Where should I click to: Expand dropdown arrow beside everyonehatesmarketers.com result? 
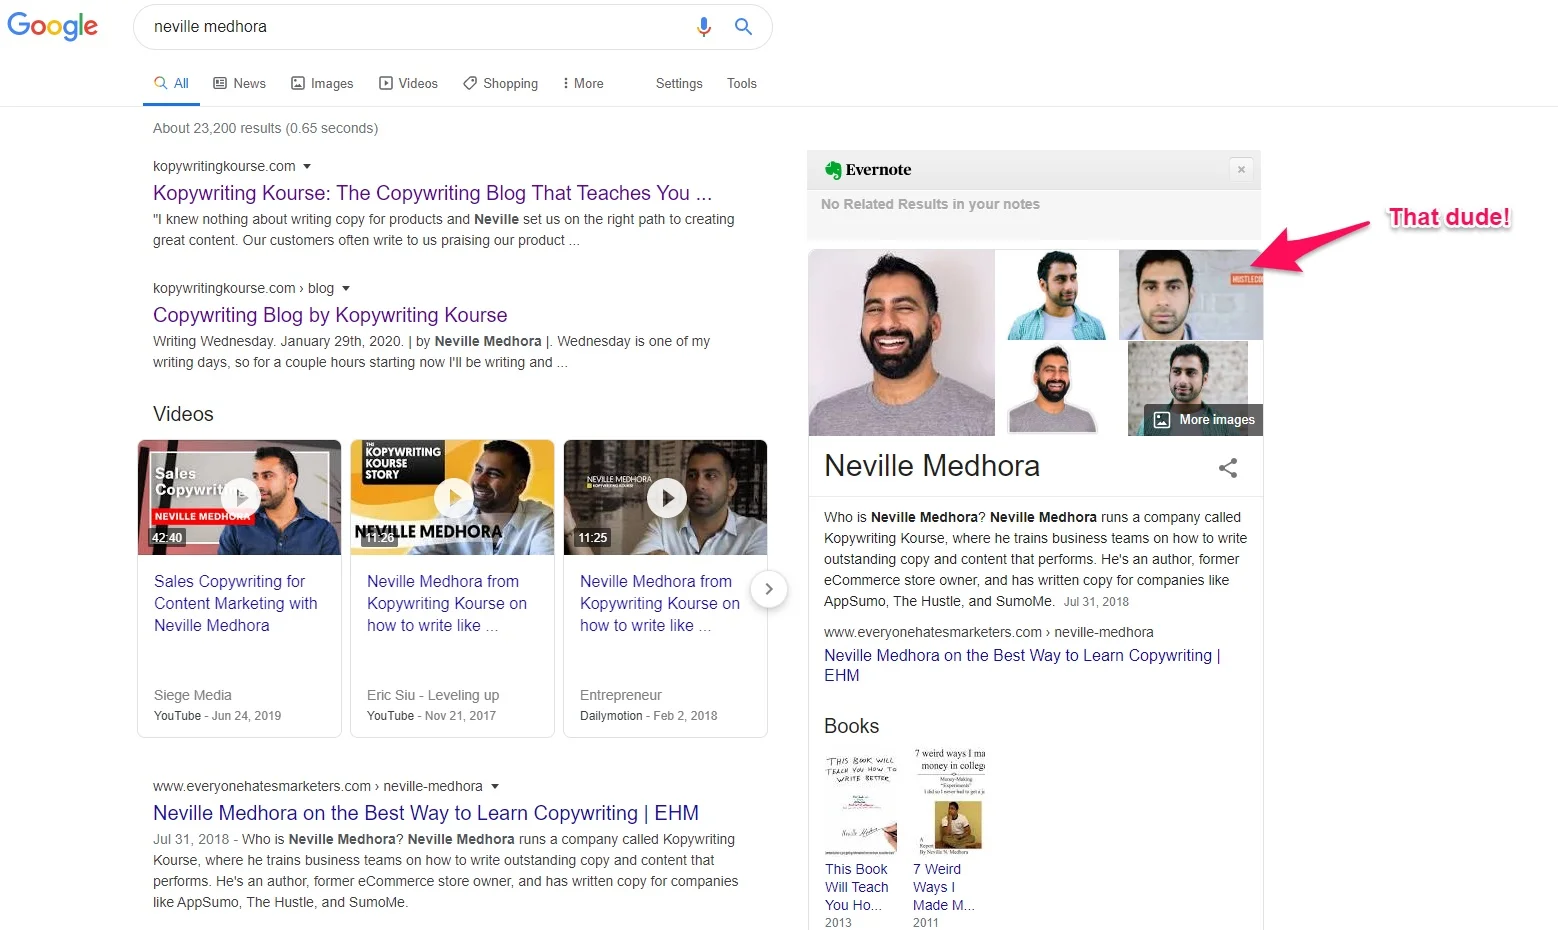pyautogui.click(x=495, y=786)
